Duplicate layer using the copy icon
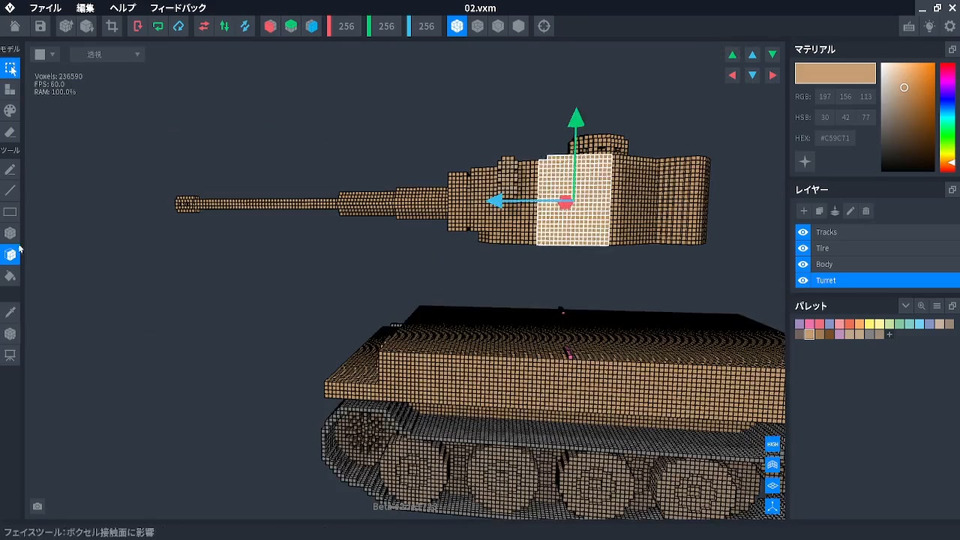The image size is (960, 540). tap(819, 211)
